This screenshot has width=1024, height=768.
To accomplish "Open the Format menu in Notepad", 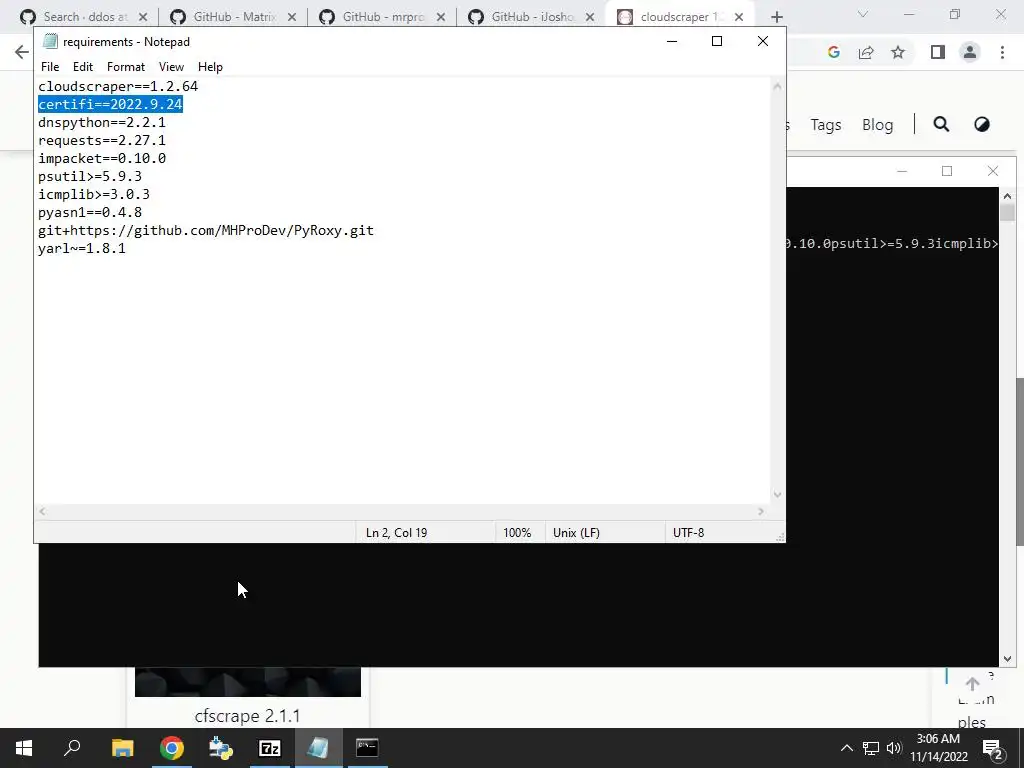I will point(126,67).
